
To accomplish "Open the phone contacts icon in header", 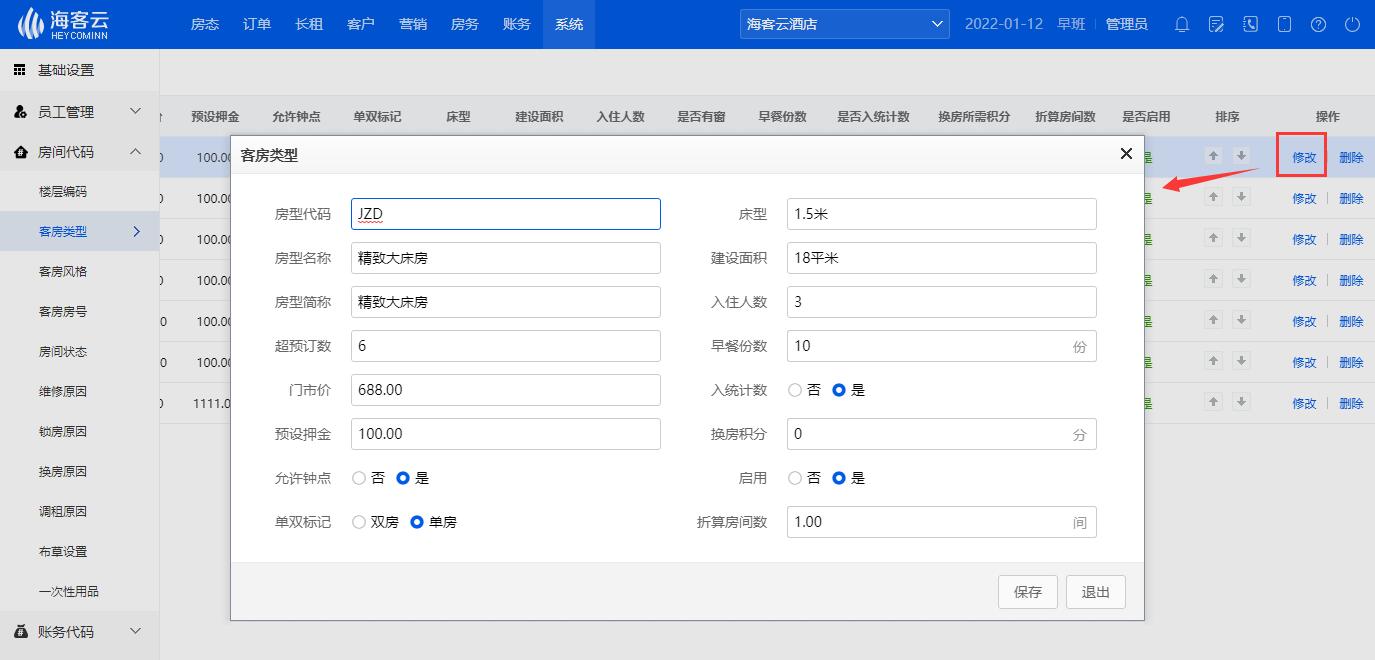I will tap(1250, 24).
